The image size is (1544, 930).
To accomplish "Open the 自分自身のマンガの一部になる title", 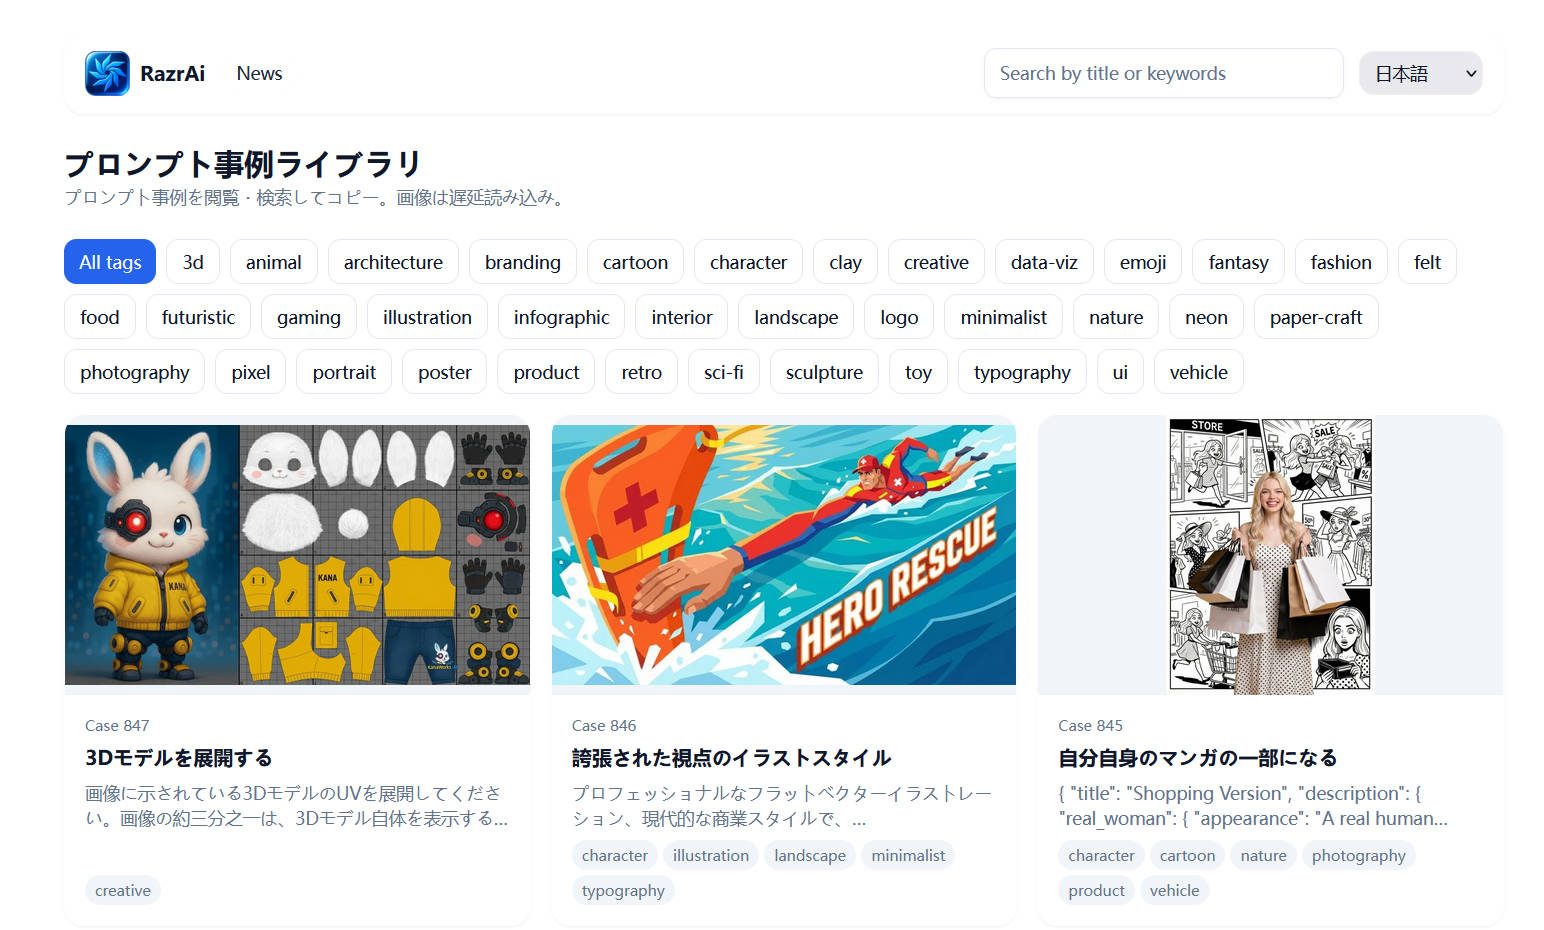I will pyautogui.click(x=1197, y=758).
